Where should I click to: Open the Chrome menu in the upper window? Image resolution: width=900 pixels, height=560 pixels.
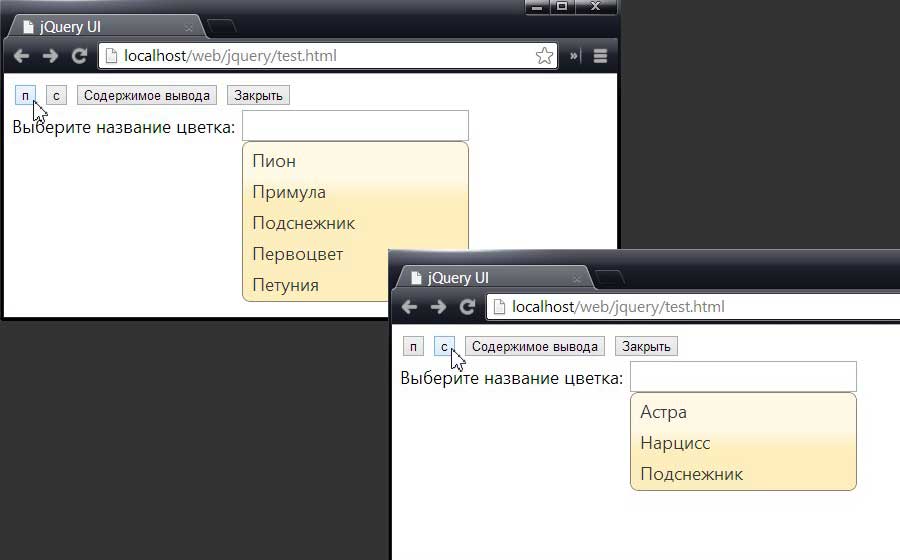(x=600, y=56)
